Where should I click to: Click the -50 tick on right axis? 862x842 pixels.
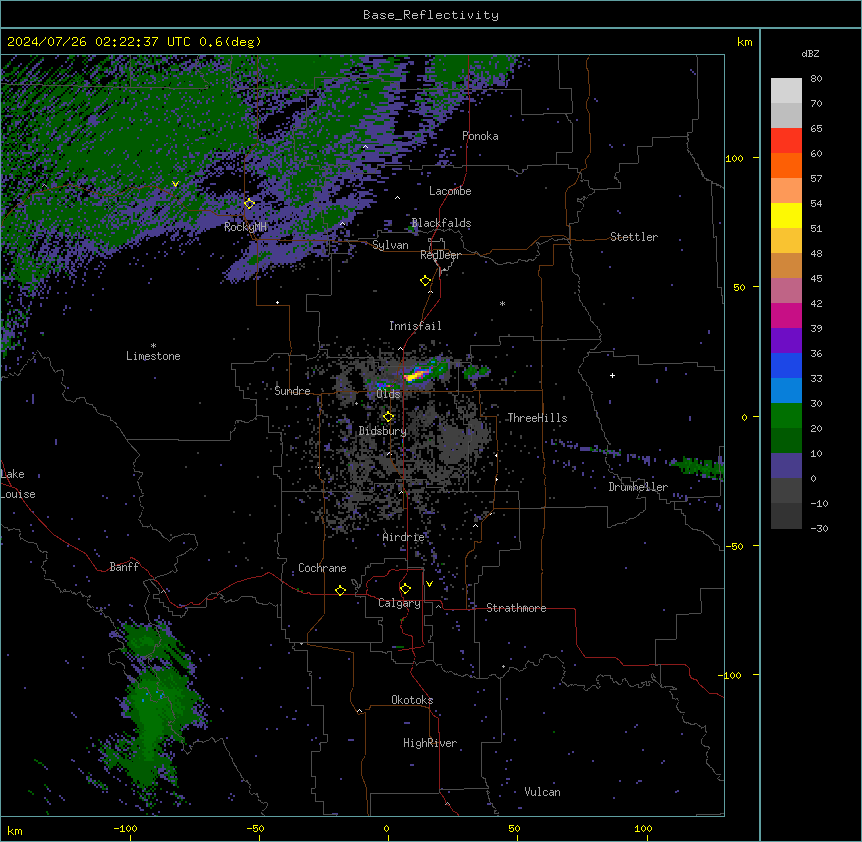tap(734, 546)
